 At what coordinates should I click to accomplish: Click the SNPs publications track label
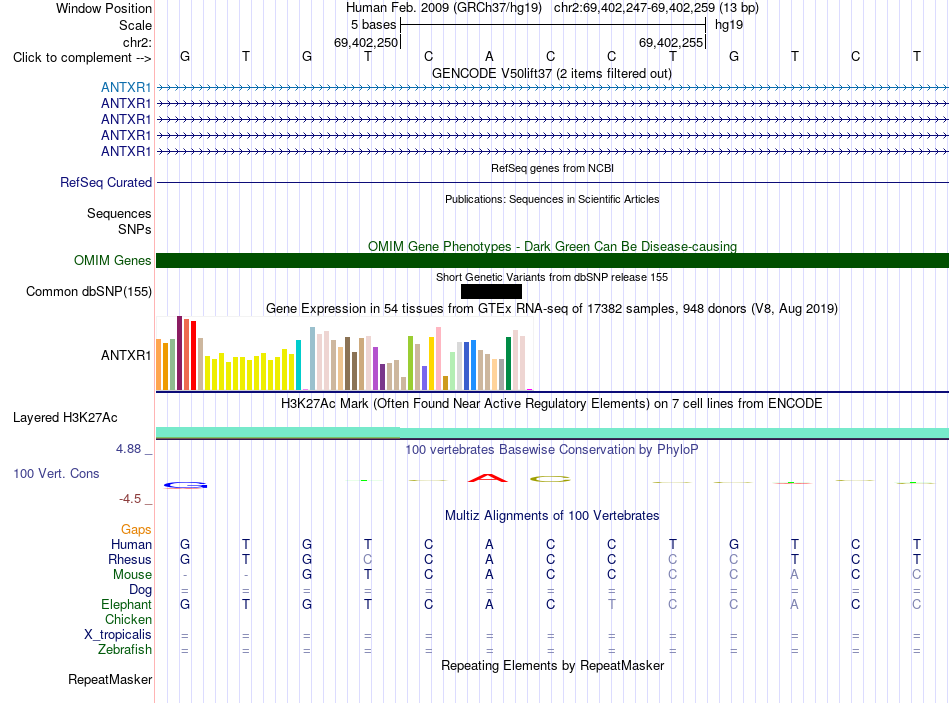pos(135,230)
